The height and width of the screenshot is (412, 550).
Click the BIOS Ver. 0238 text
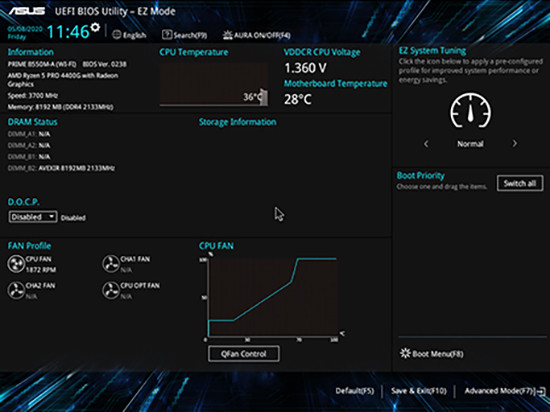tap(105, 64)
